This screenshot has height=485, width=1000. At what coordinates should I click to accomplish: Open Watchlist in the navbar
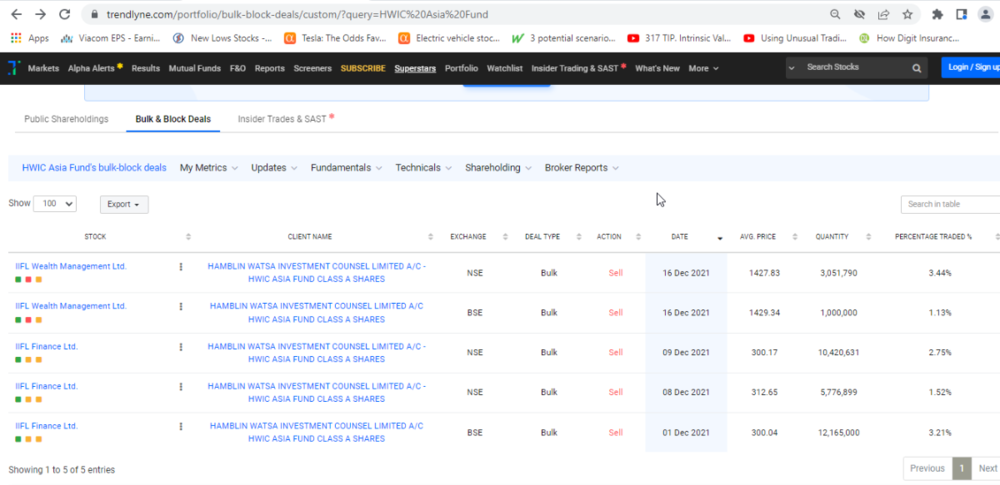[x=504, y=68]
